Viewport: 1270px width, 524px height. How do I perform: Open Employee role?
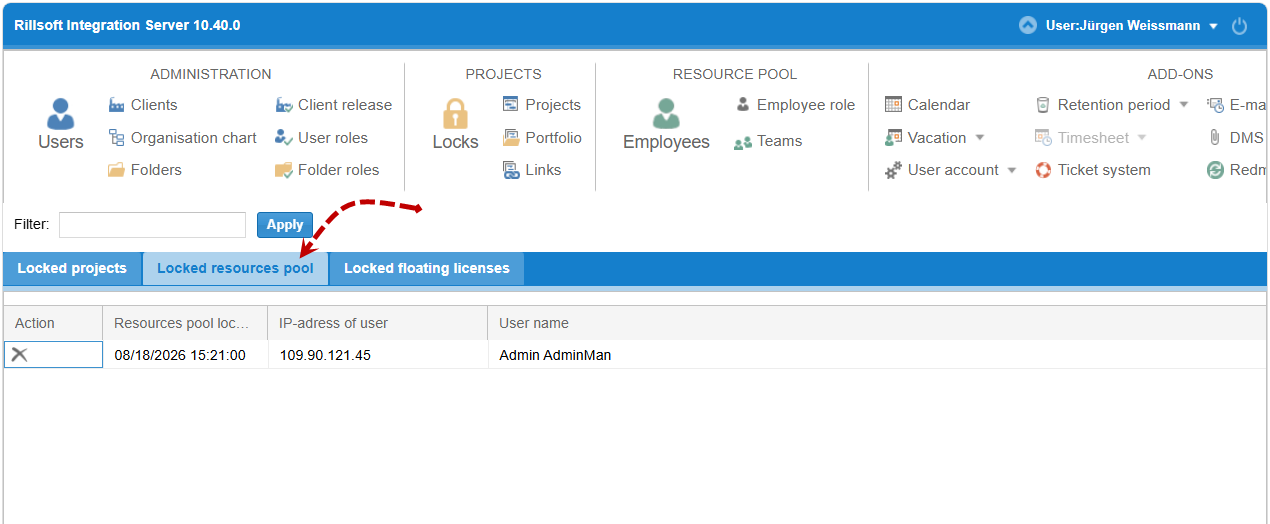pyautogui.click(x=795, y=105)
